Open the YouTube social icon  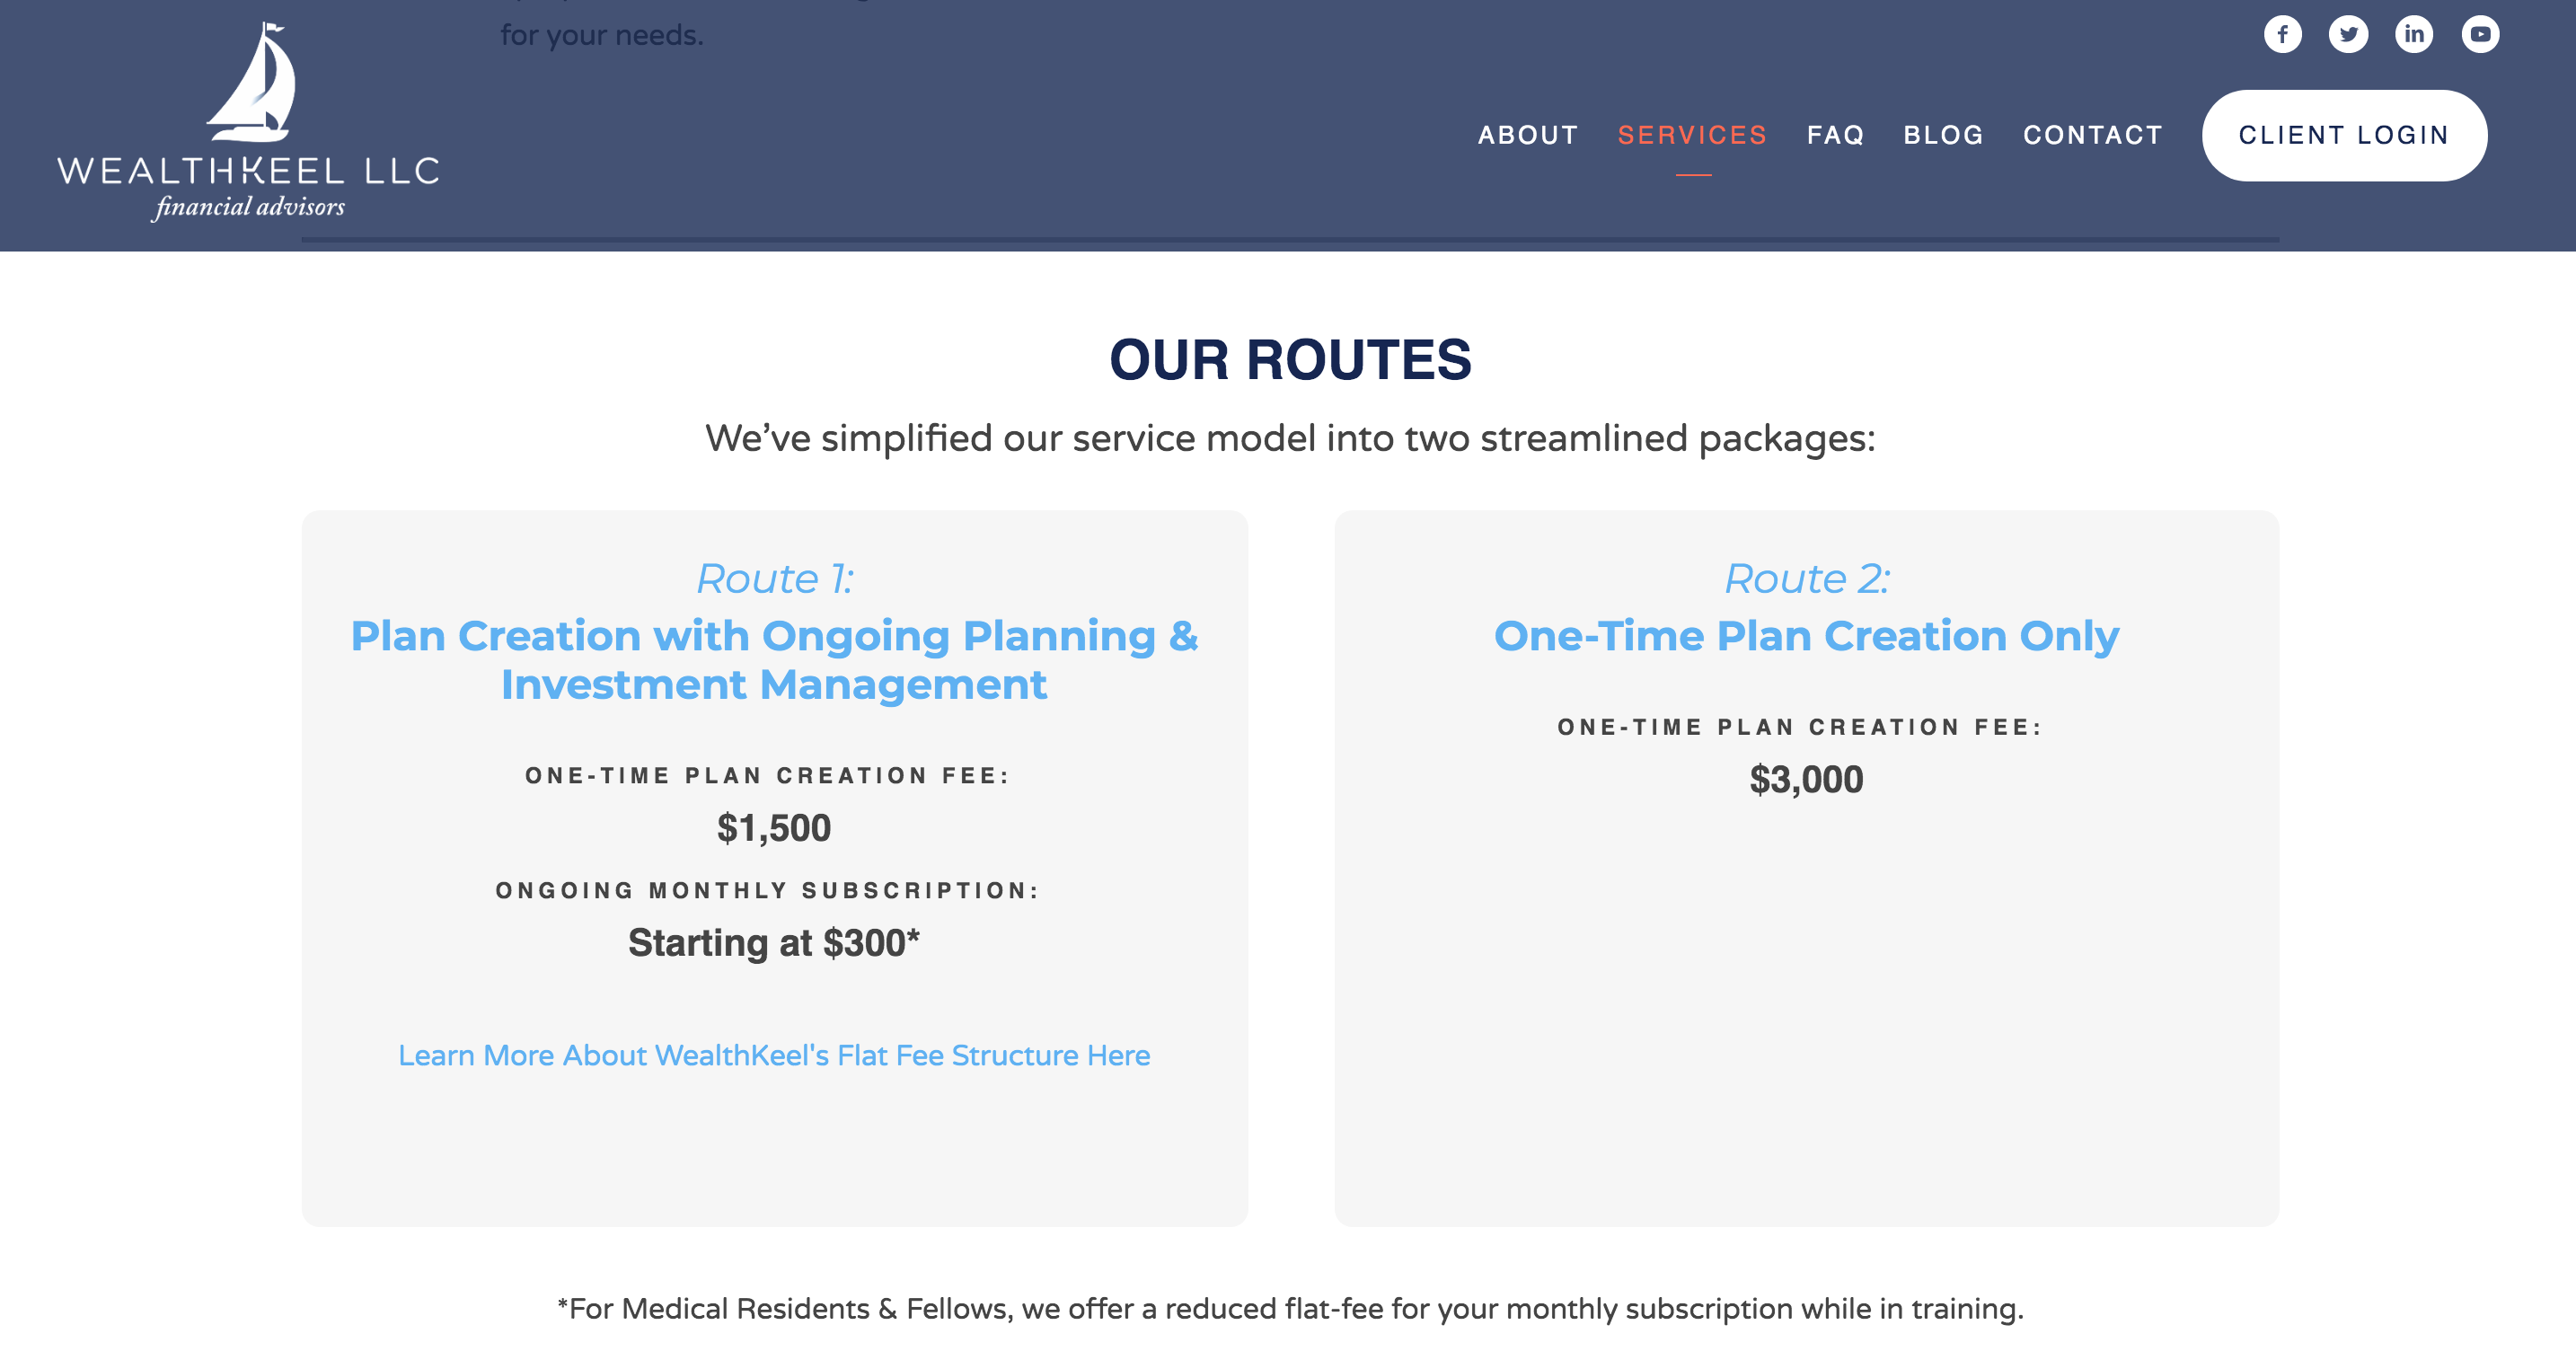click(2480, 35)
